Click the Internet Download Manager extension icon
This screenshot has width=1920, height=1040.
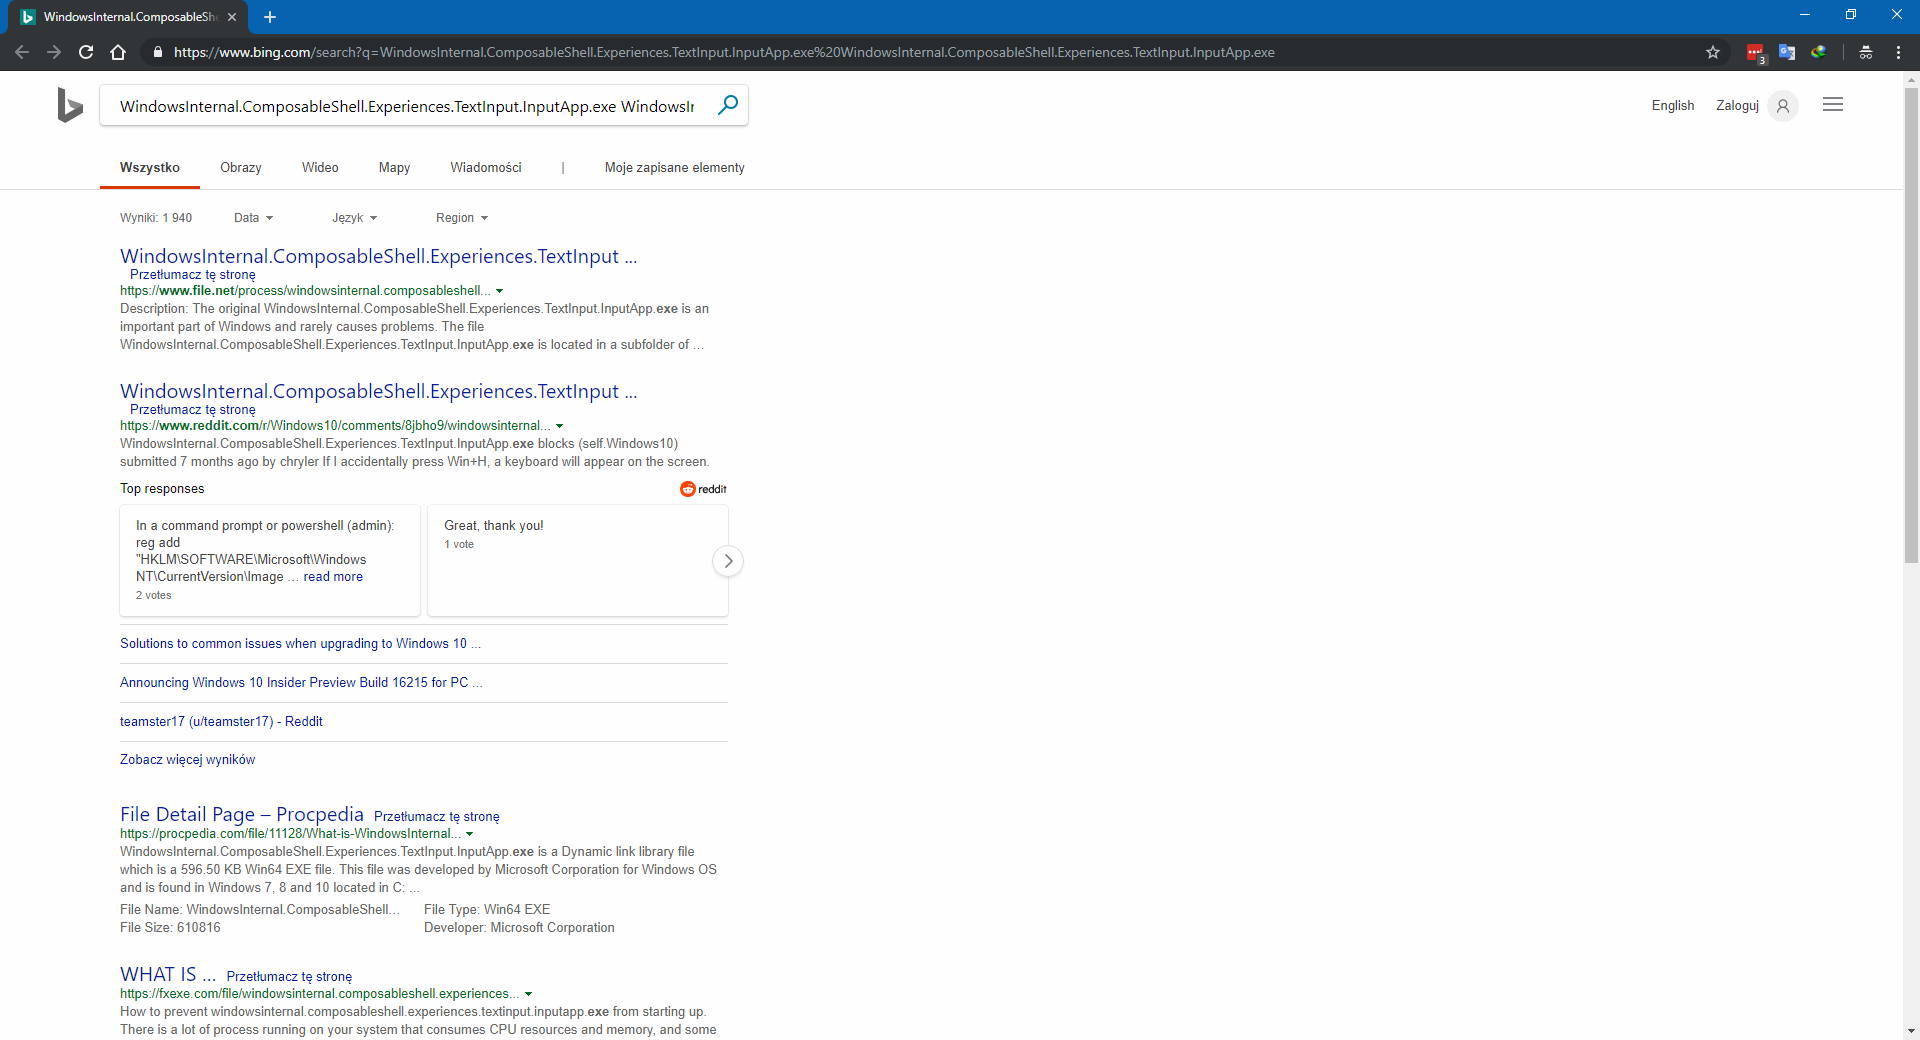pos(1820,52)
